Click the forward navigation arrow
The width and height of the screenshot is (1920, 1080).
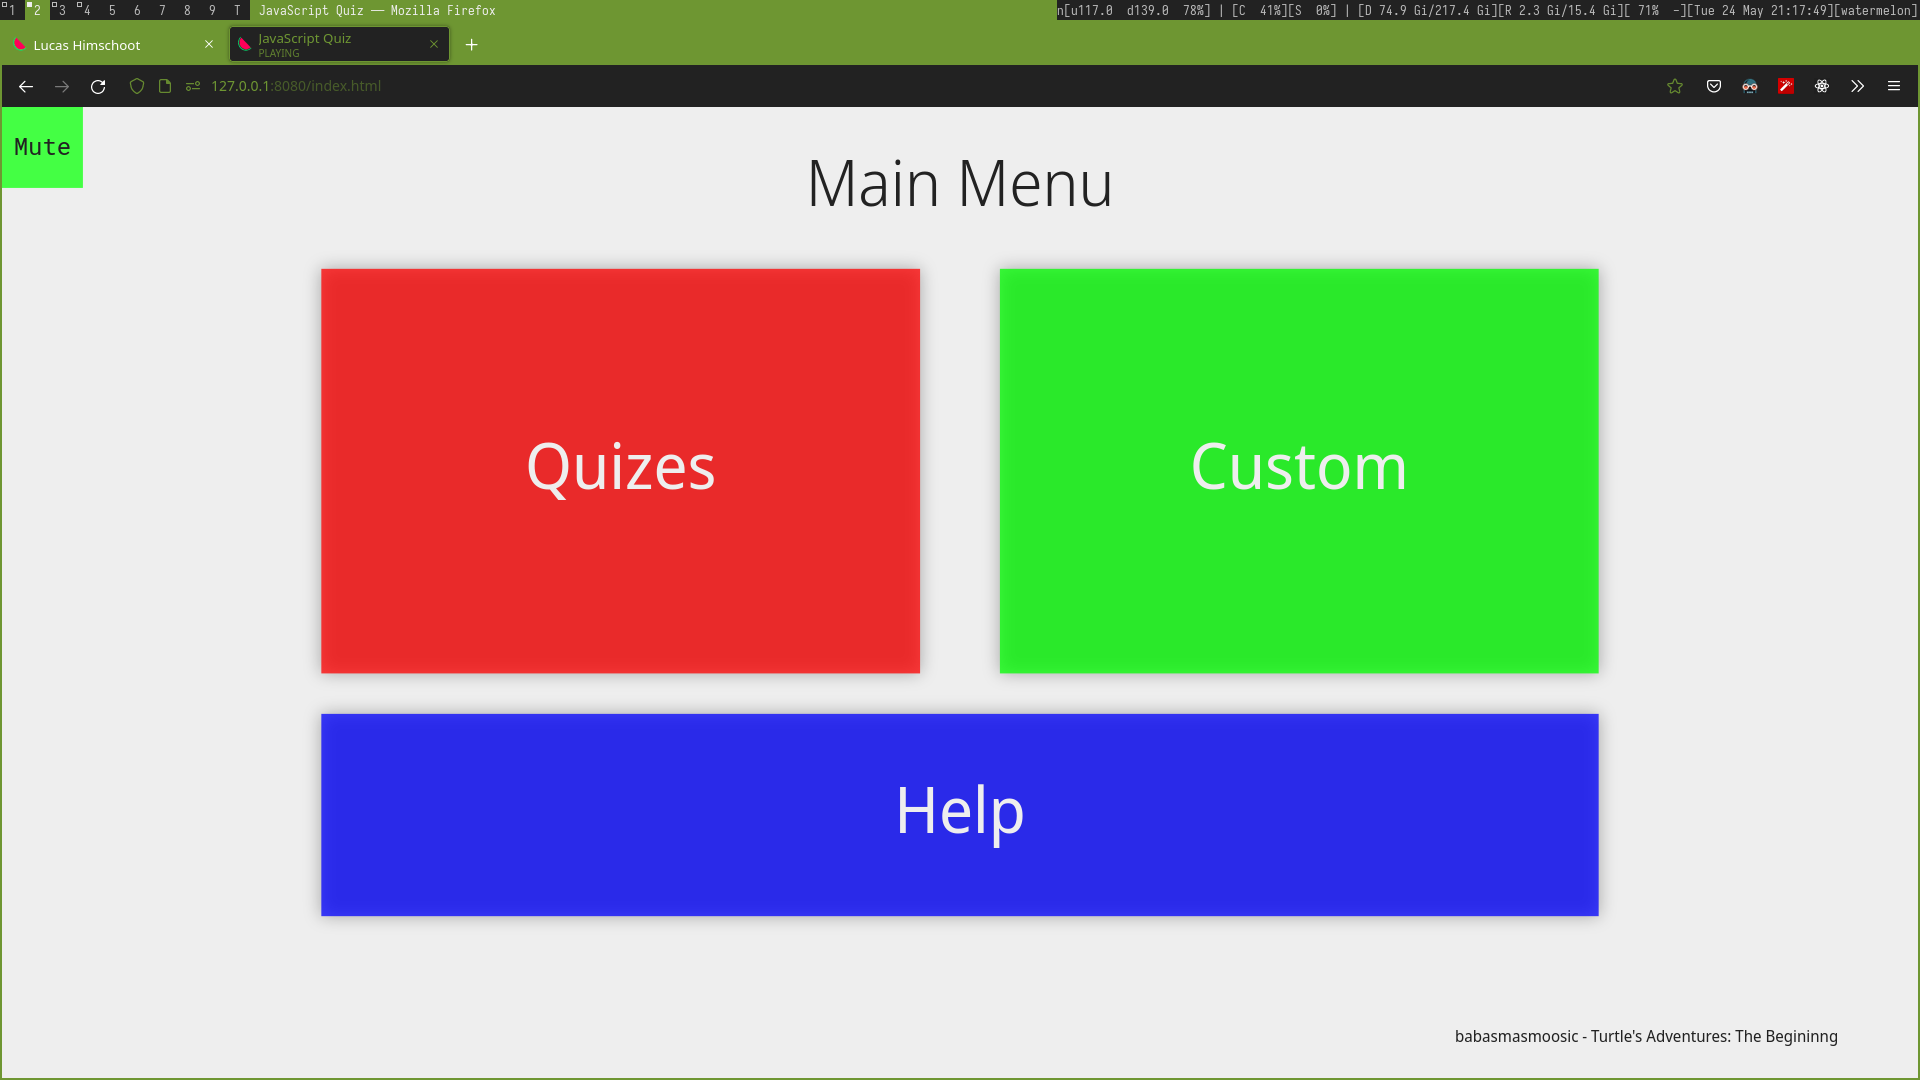(62, 86)
